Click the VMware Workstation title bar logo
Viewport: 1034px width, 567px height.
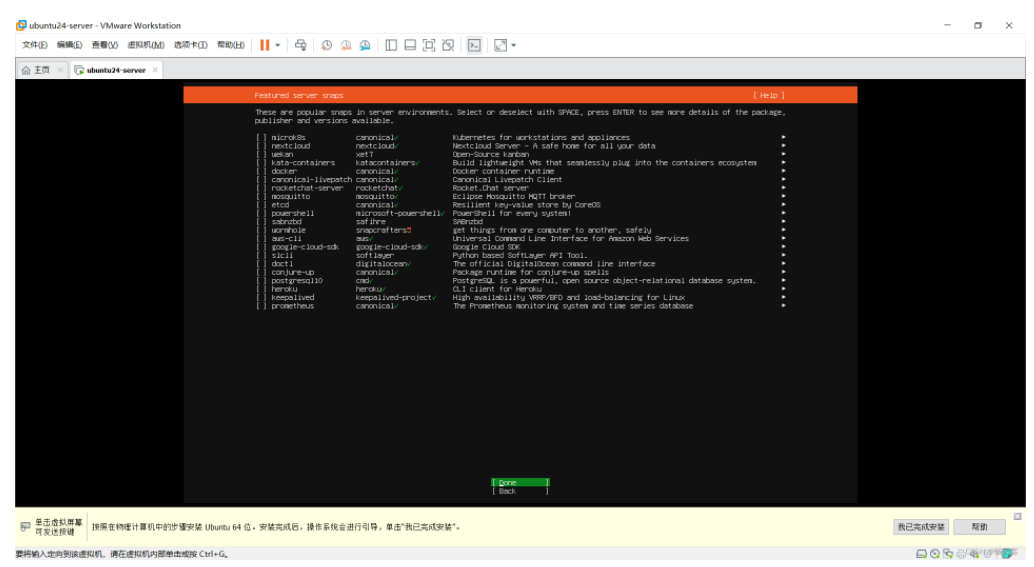(21, 25)
